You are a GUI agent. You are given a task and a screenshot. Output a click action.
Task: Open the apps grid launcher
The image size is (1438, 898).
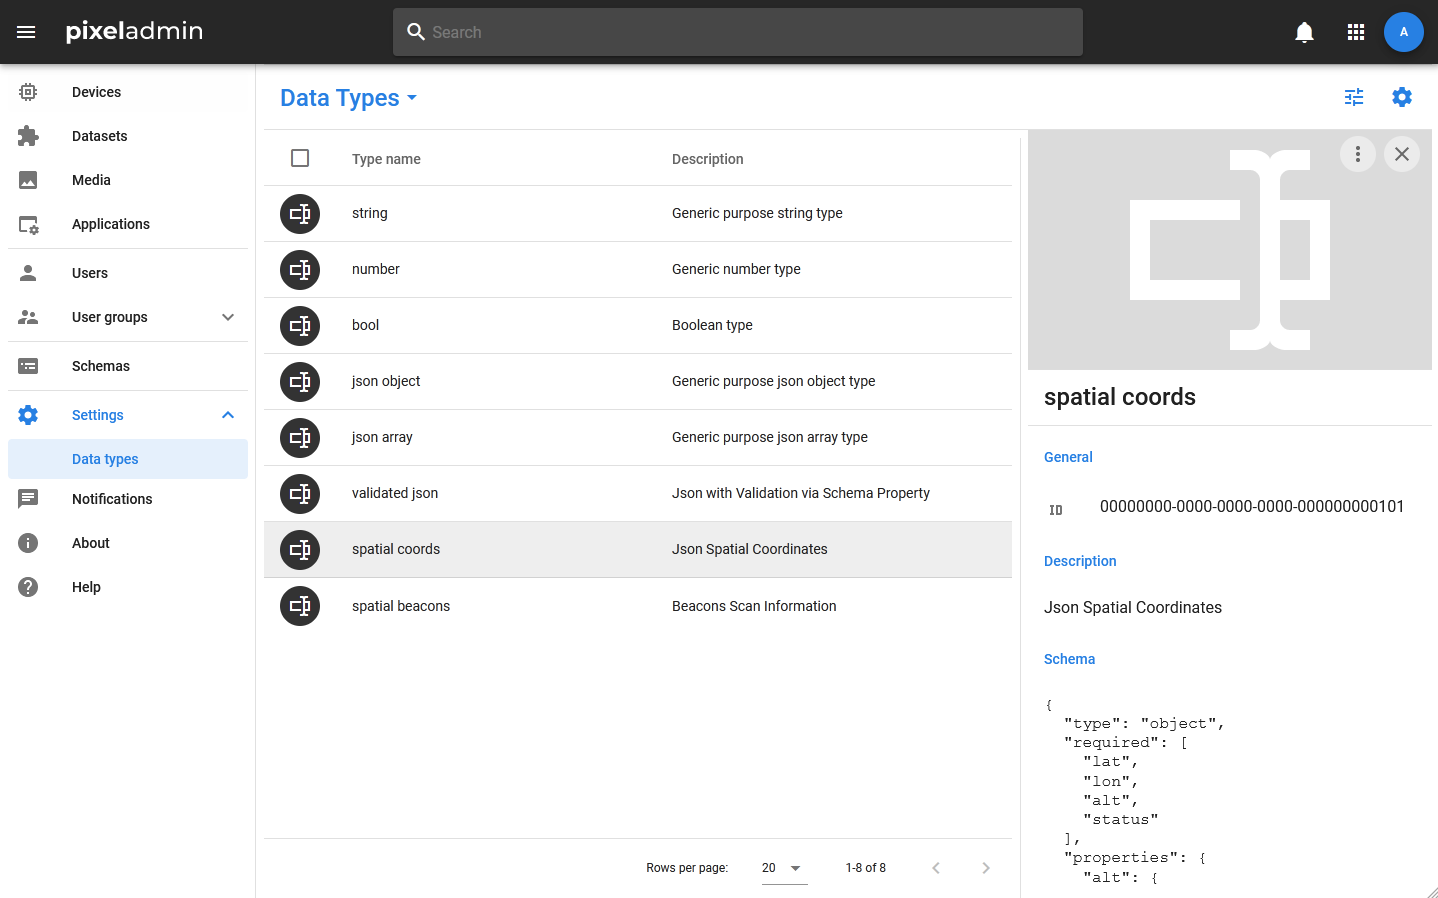point(1356,32)
